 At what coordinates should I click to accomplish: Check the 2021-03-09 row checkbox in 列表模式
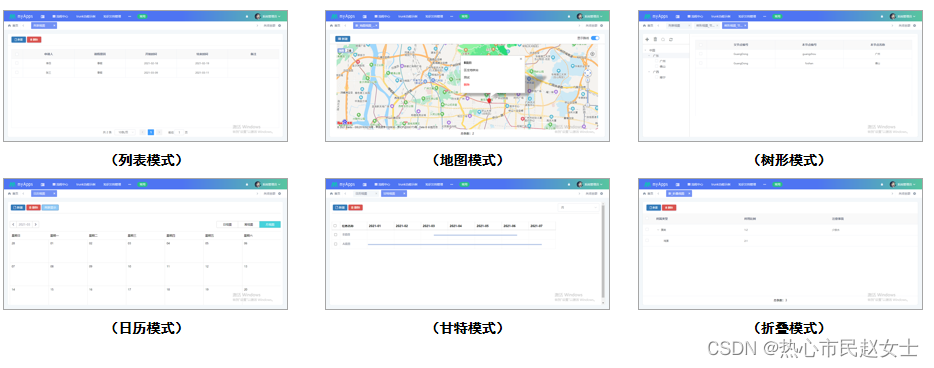coord(17,72)
